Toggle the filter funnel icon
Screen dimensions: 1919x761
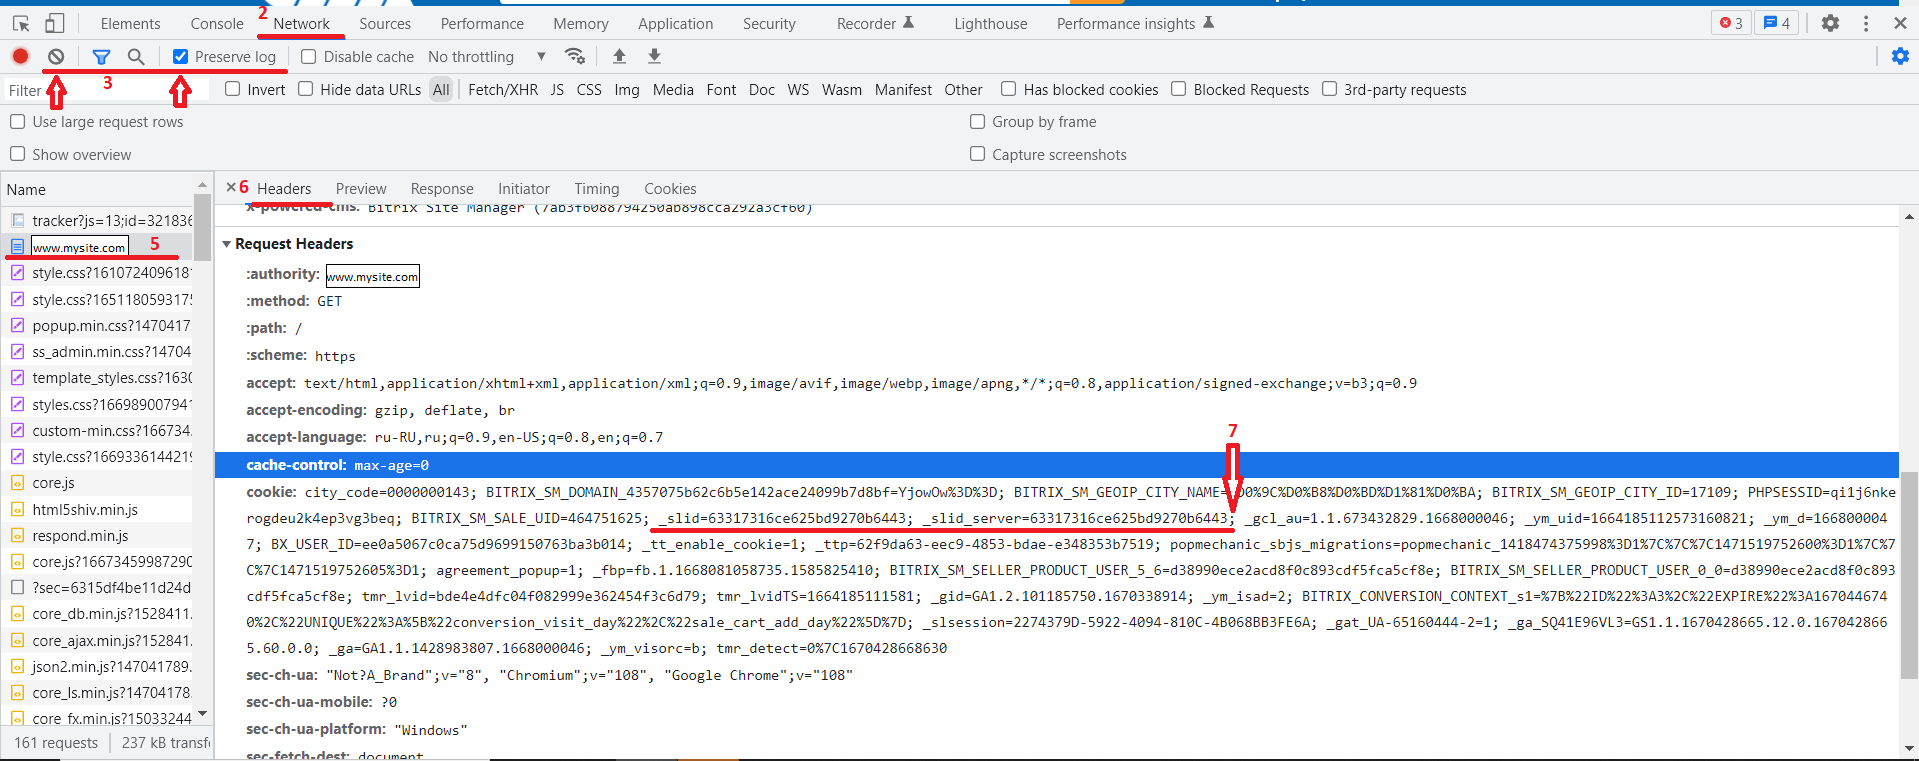tap(101, 57)
